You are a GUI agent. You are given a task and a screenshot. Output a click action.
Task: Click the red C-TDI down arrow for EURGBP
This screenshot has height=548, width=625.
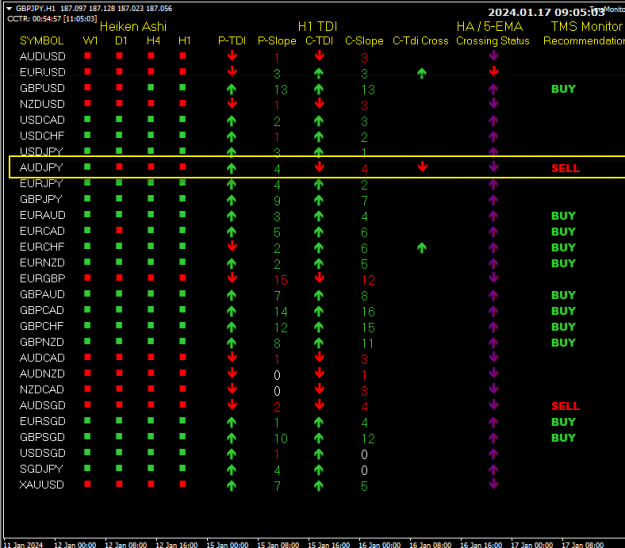point(319,278)
